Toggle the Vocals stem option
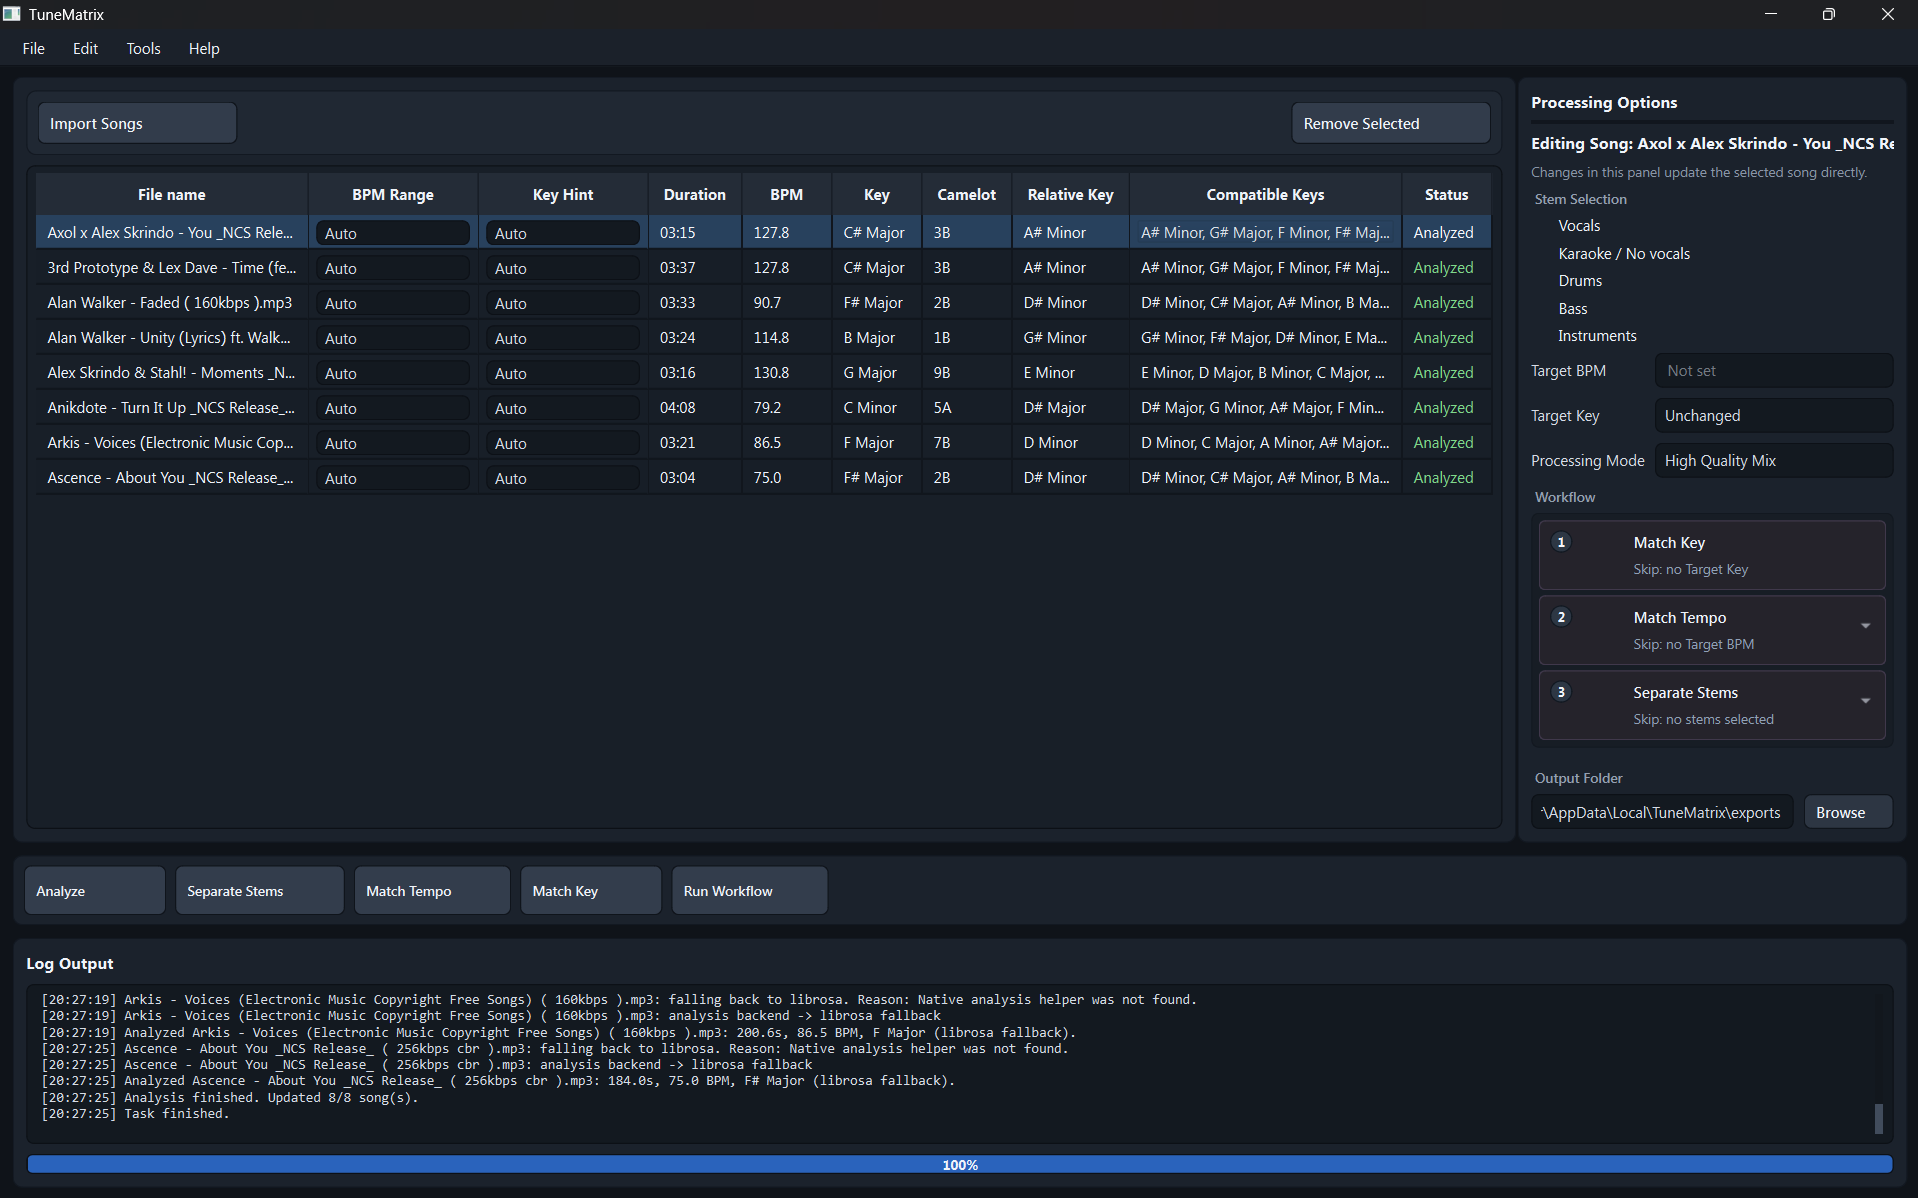The height and width of the screenshot is (1198, 1918). 1579,226
